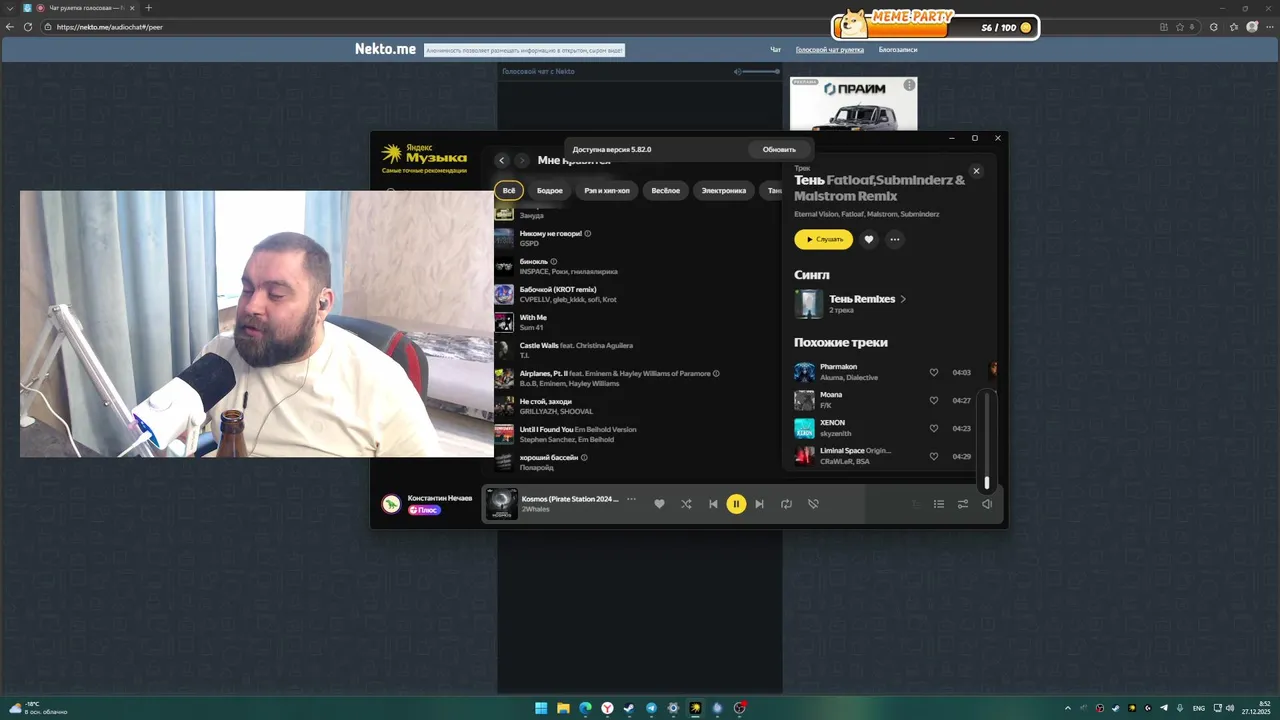The width and height of the screenshot is (1280, 720).
Task: Select the Рэп и хип-хоп filter
Action: click(608, 190)
